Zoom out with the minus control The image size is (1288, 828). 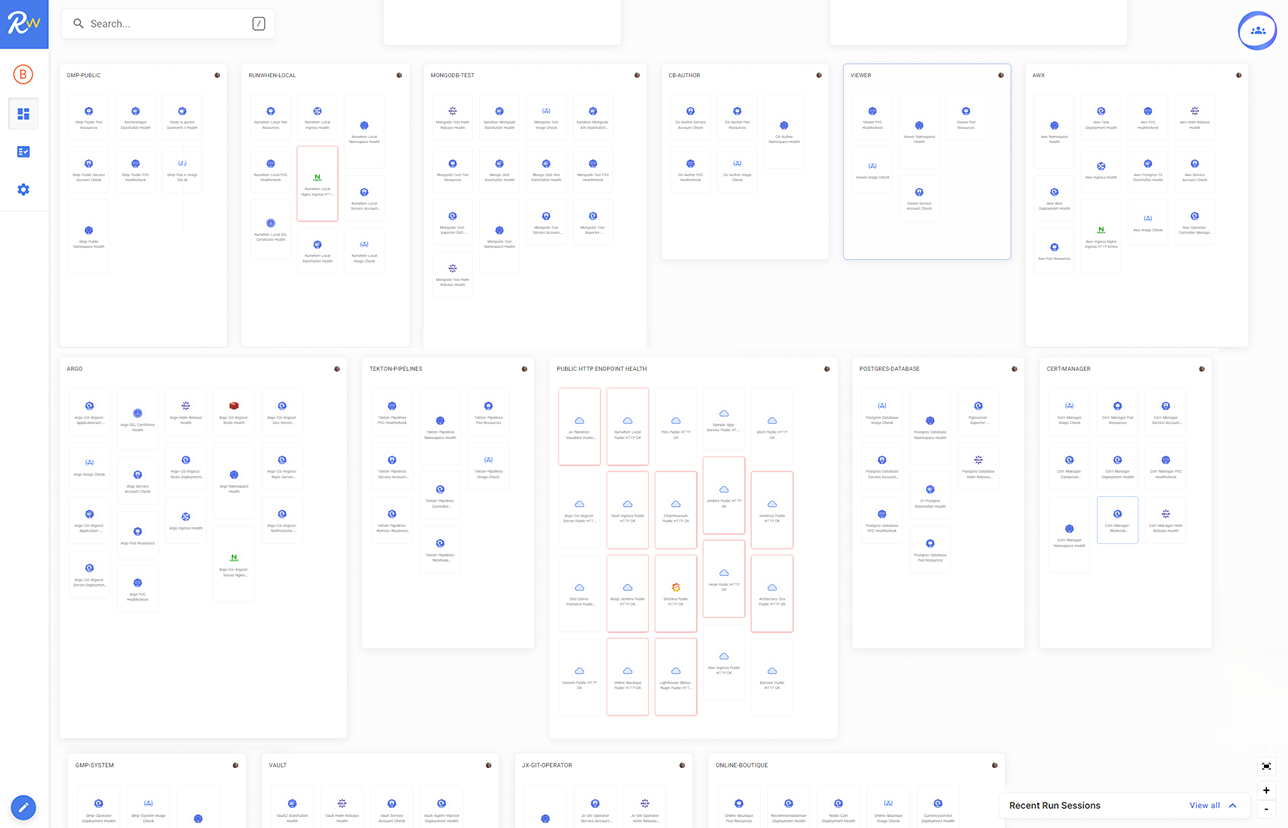pyautogui.click(x=1266, y=808)
